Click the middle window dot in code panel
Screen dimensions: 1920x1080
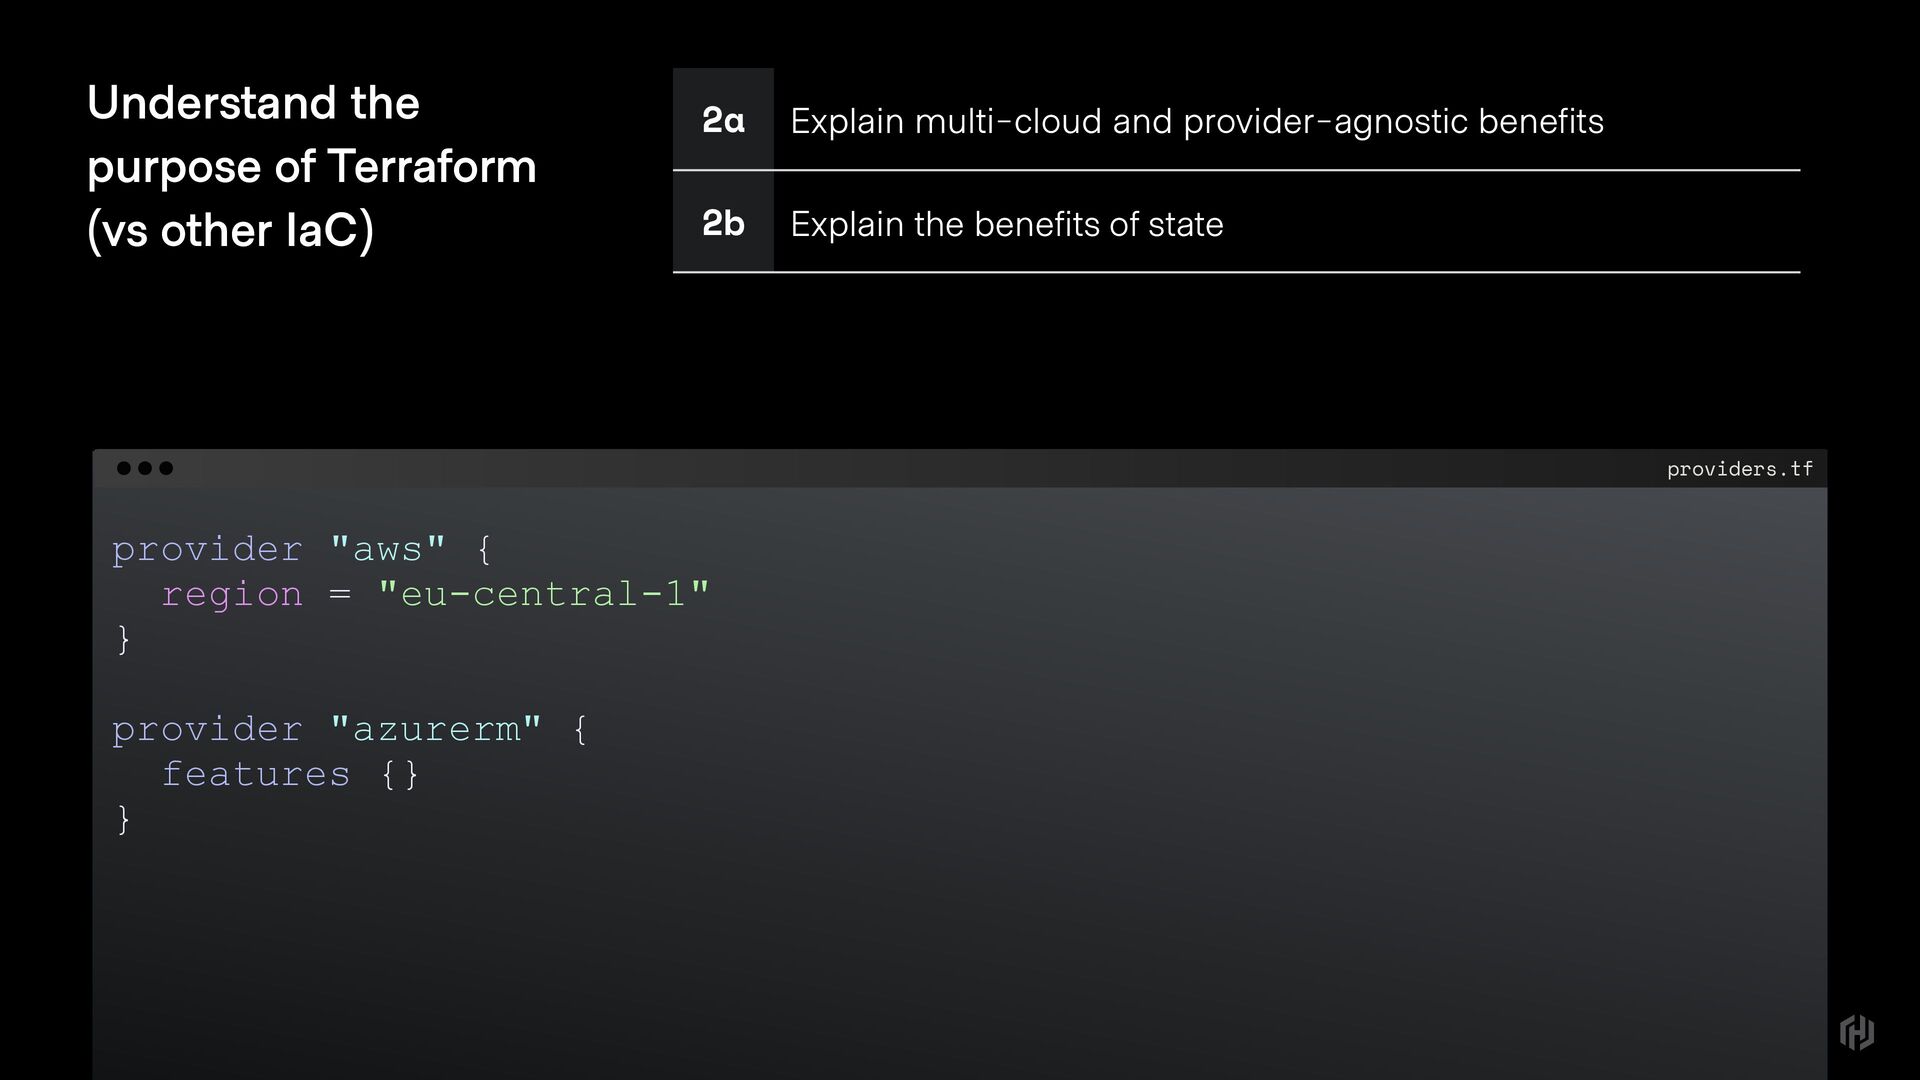click(145, 468)
